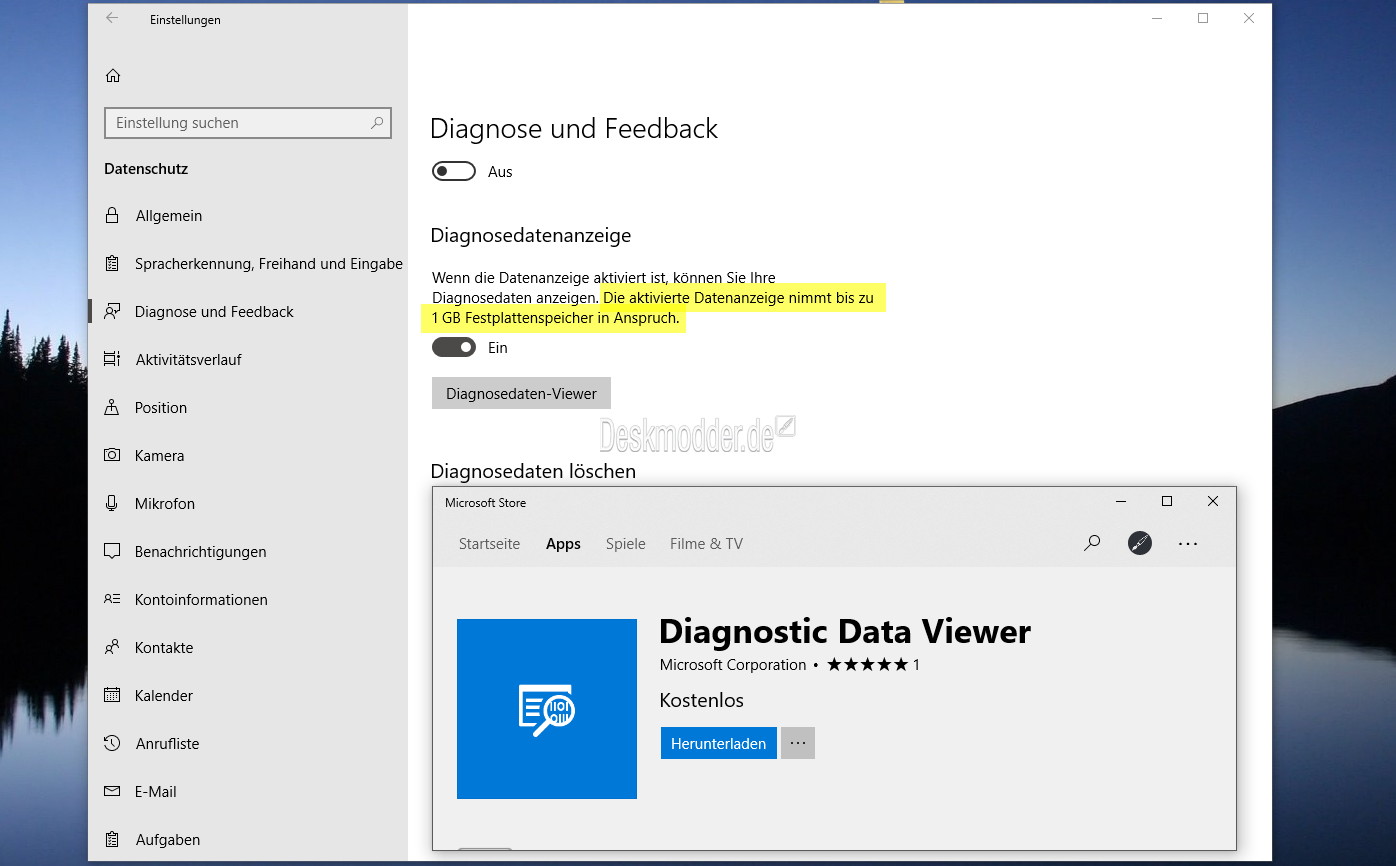Open search in Microsoft Store
1396x866 pixels.
click(x=1092, y=543)
